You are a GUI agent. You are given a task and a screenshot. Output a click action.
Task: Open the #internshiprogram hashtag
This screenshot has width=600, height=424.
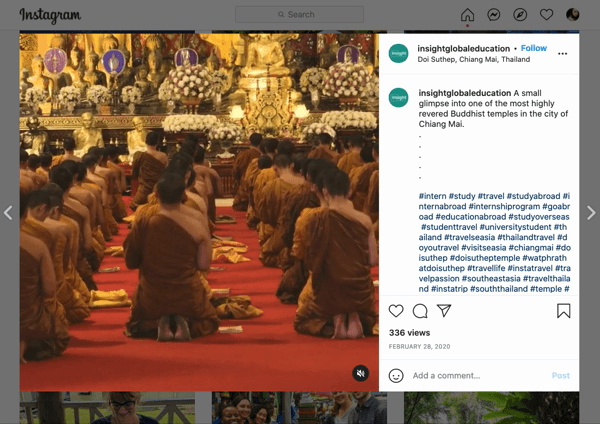(504, 206)
